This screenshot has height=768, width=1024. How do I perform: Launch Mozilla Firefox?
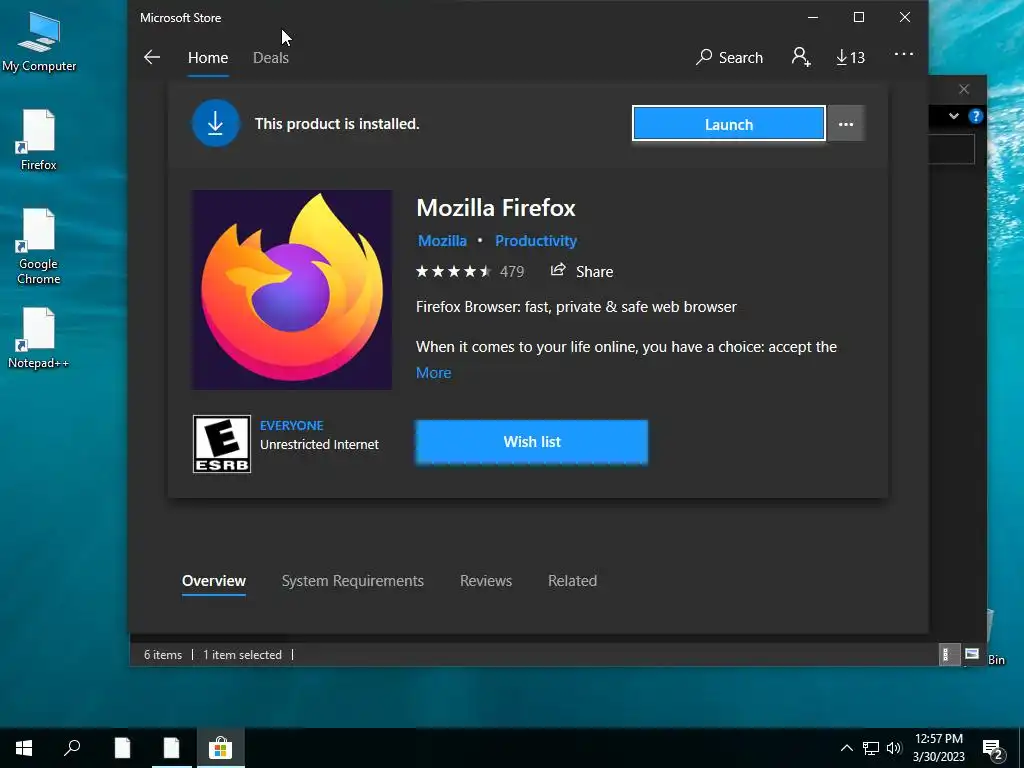coord(729,124)
